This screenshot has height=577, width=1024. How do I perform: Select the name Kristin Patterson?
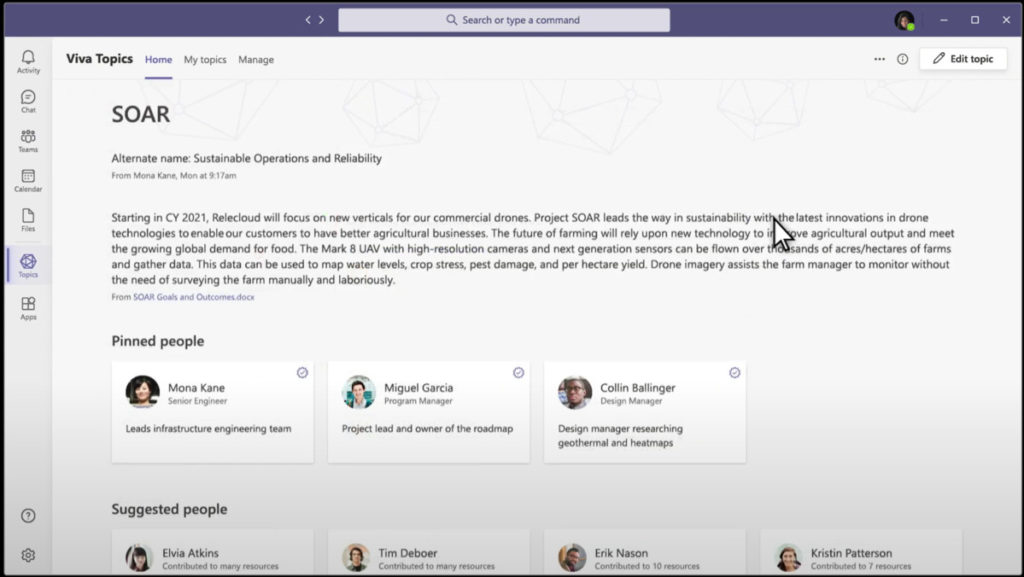[852, 553]
